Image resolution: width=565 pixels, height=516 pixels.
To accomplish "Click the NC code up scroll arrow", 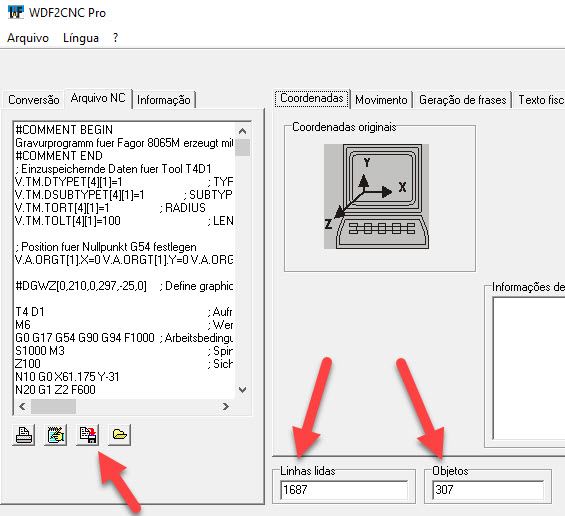I will [243, 131].
